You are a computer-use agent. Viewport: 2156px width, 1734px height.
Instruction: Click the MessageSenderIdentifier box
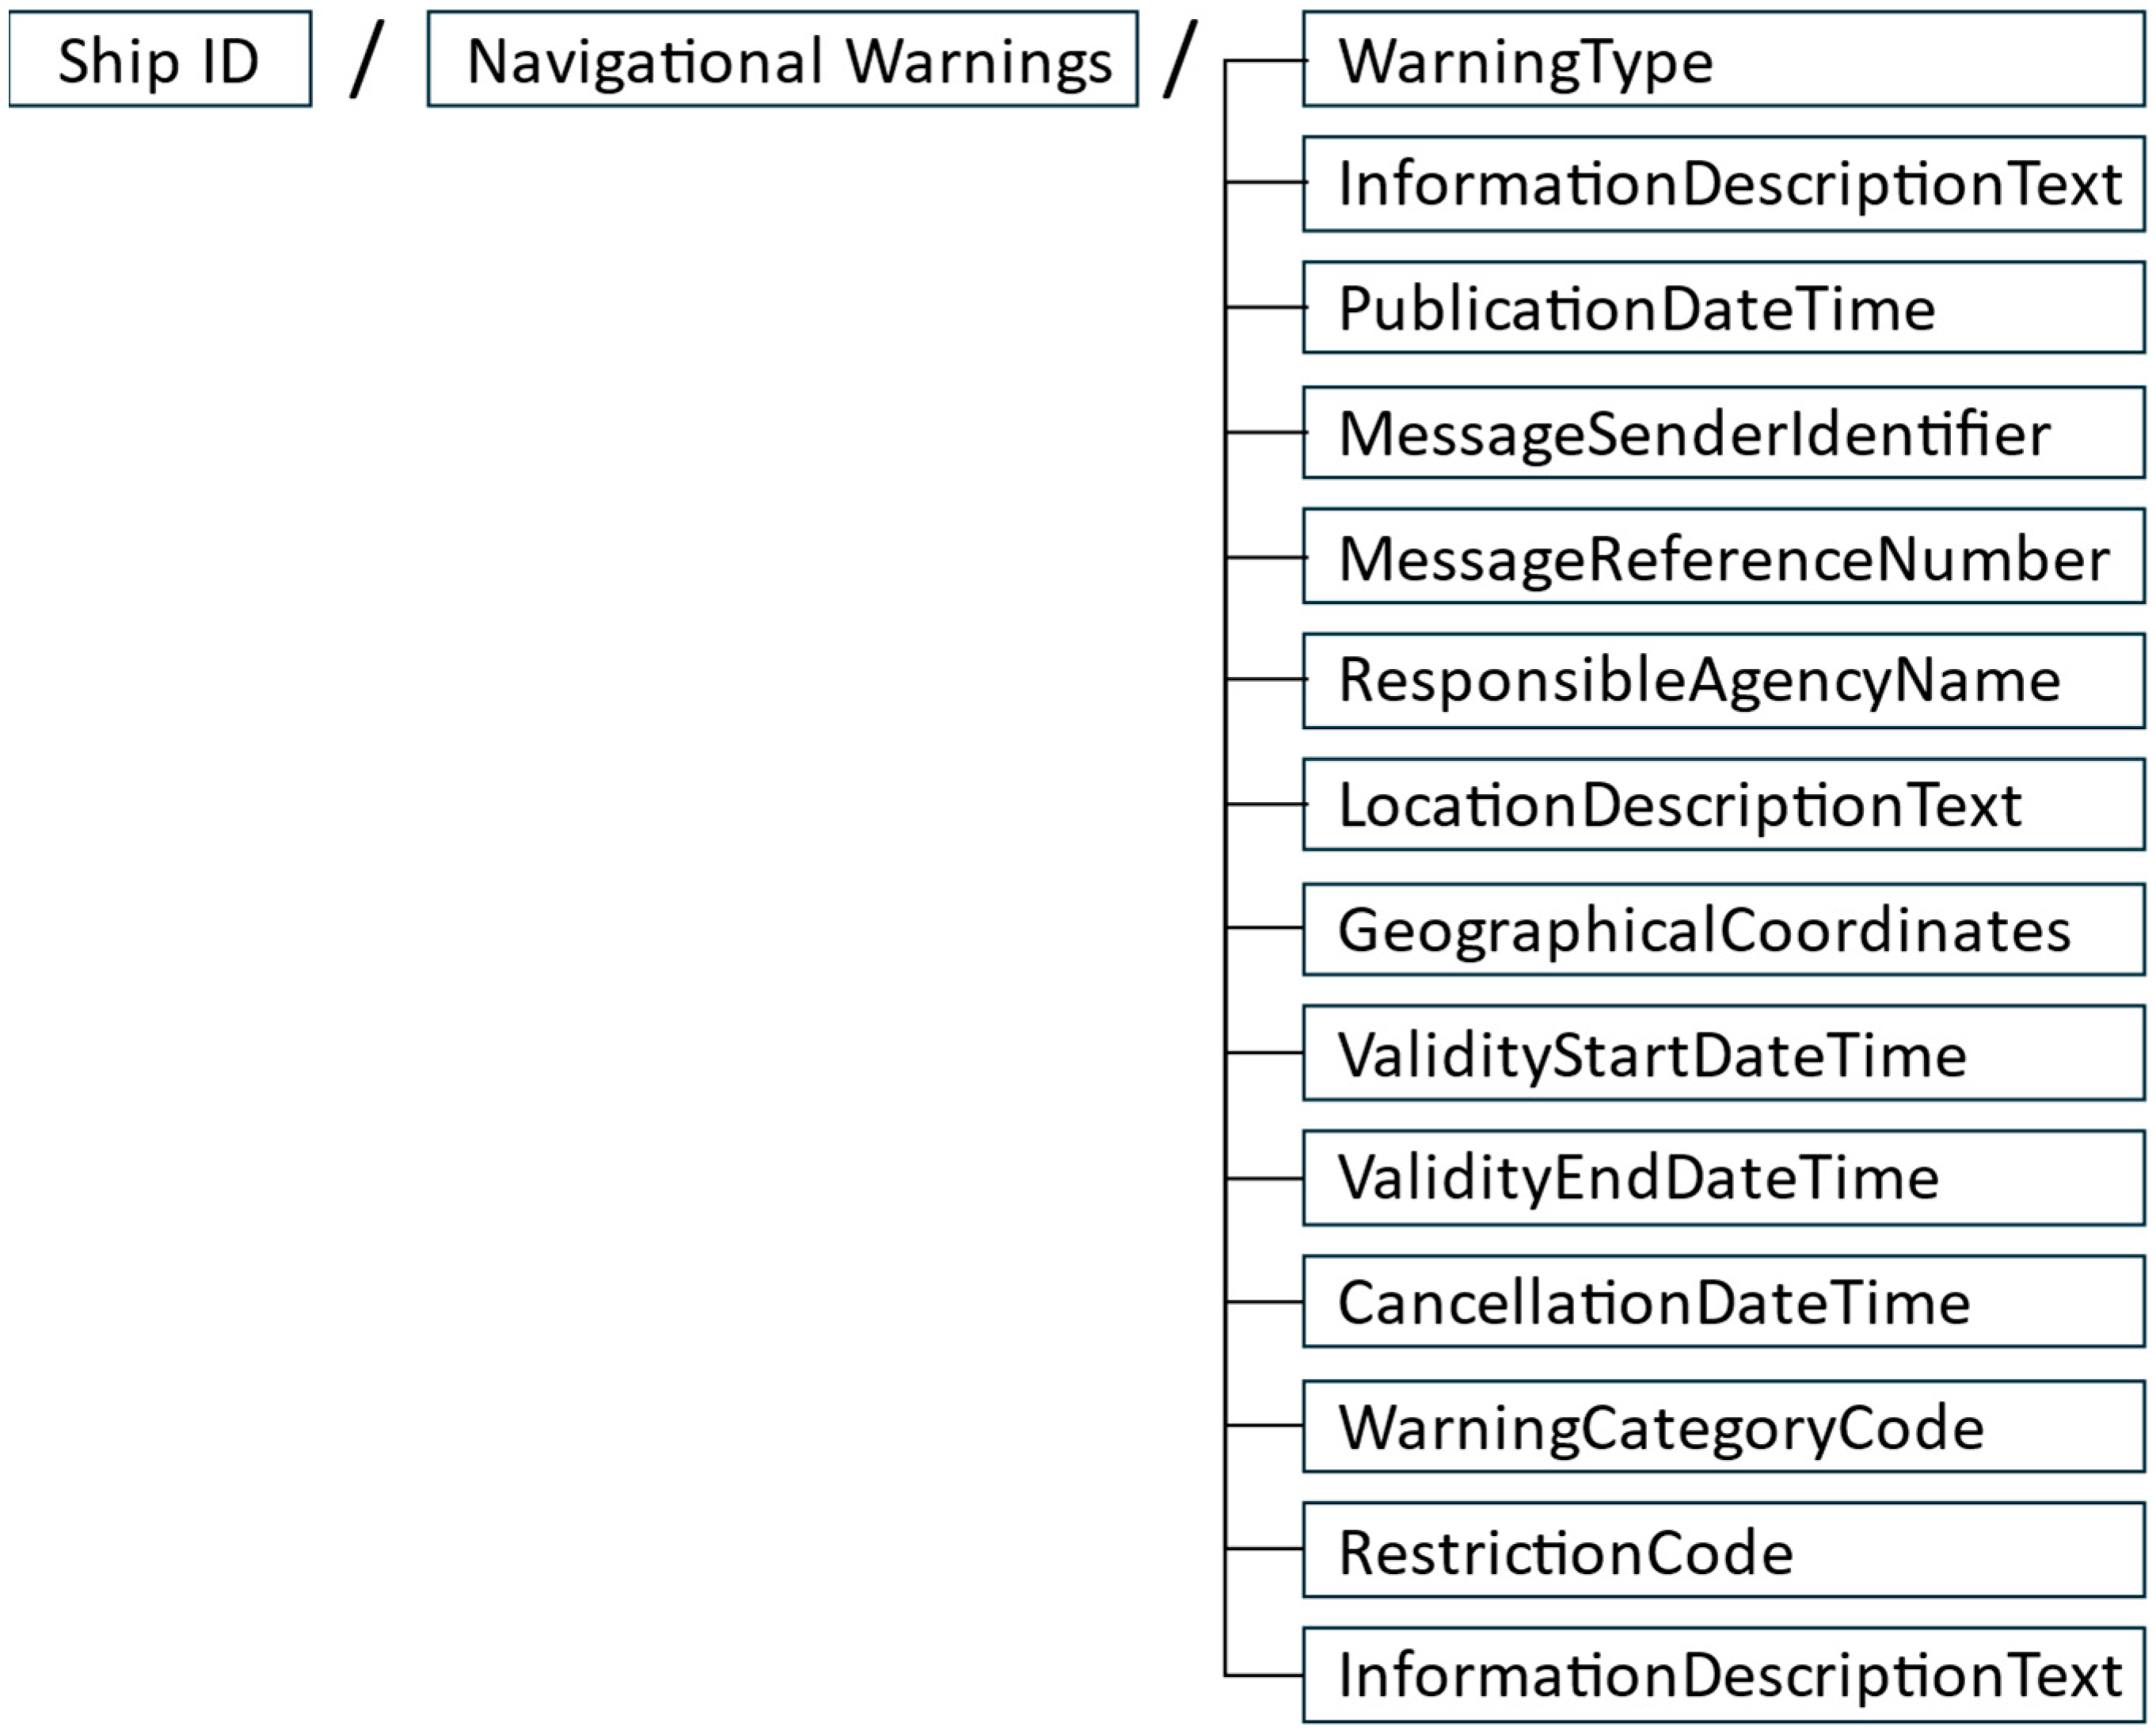(x=1724, y=433)
